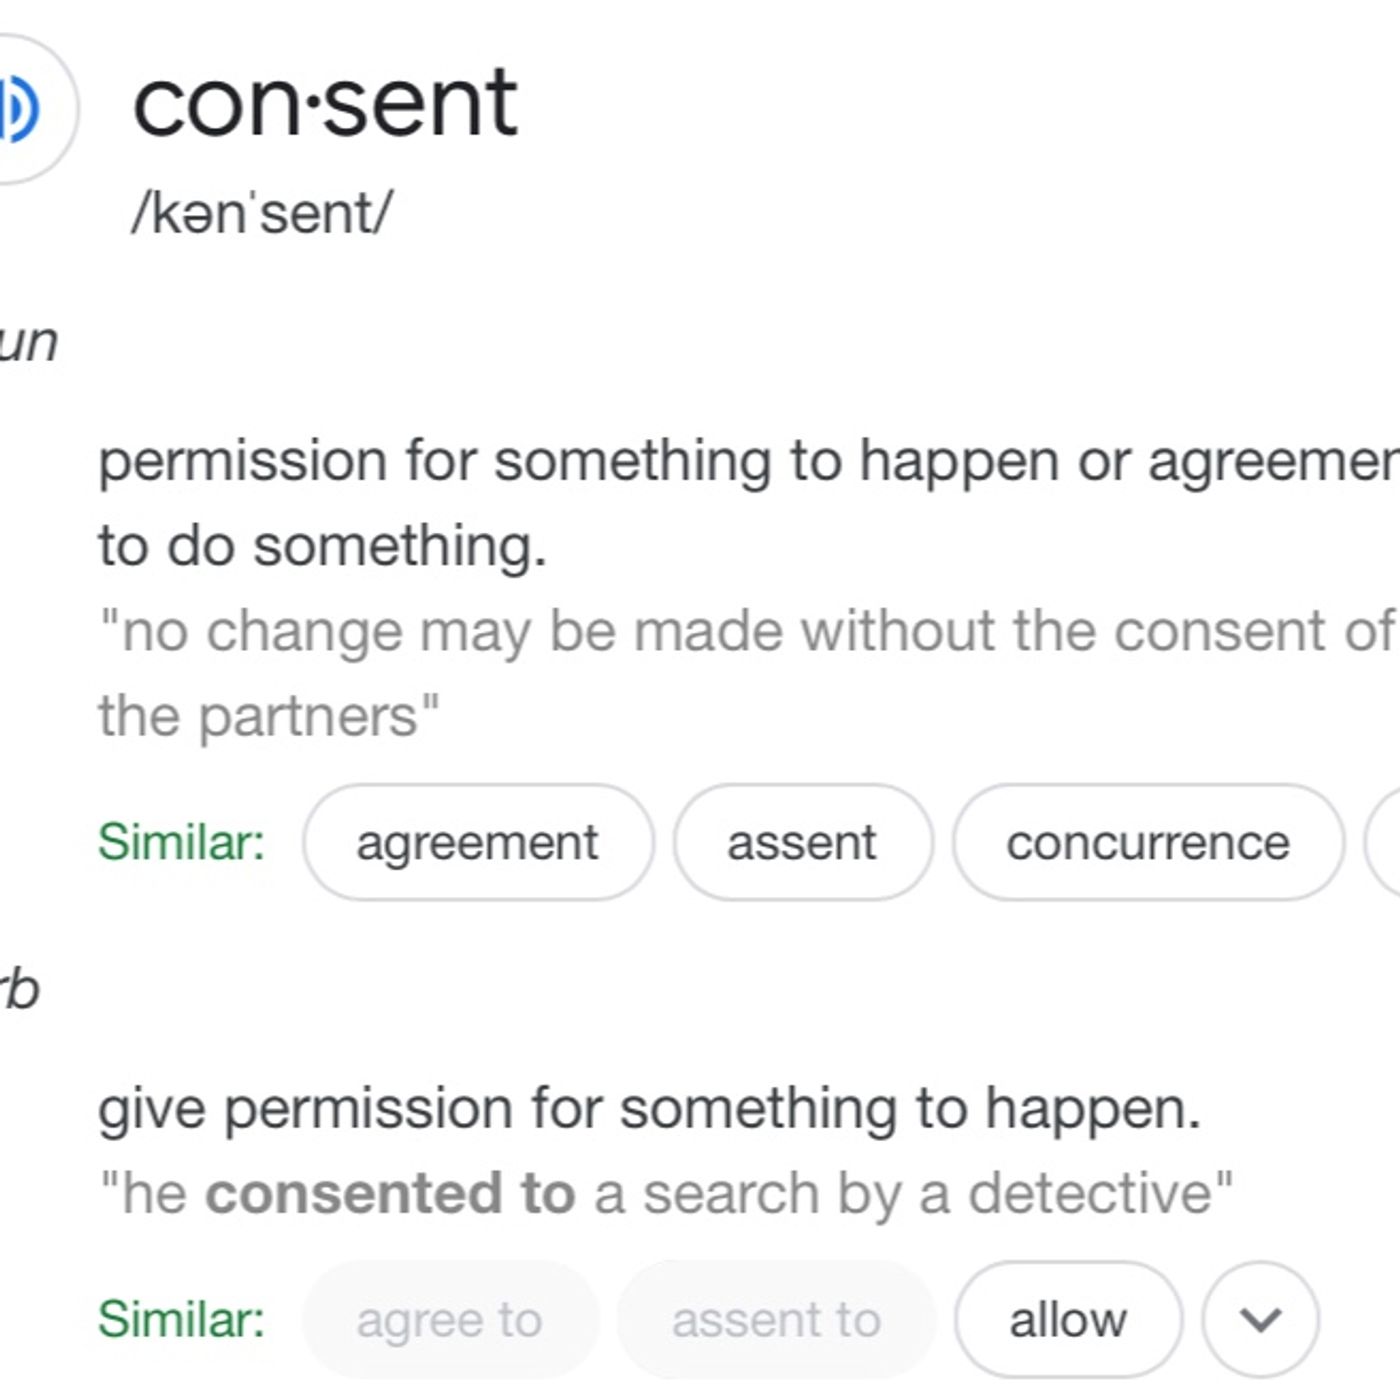This screenshot has height=1400, width=1400.
Task: Play the audio pronunciation of consent
Action: [x=20, y=108]
